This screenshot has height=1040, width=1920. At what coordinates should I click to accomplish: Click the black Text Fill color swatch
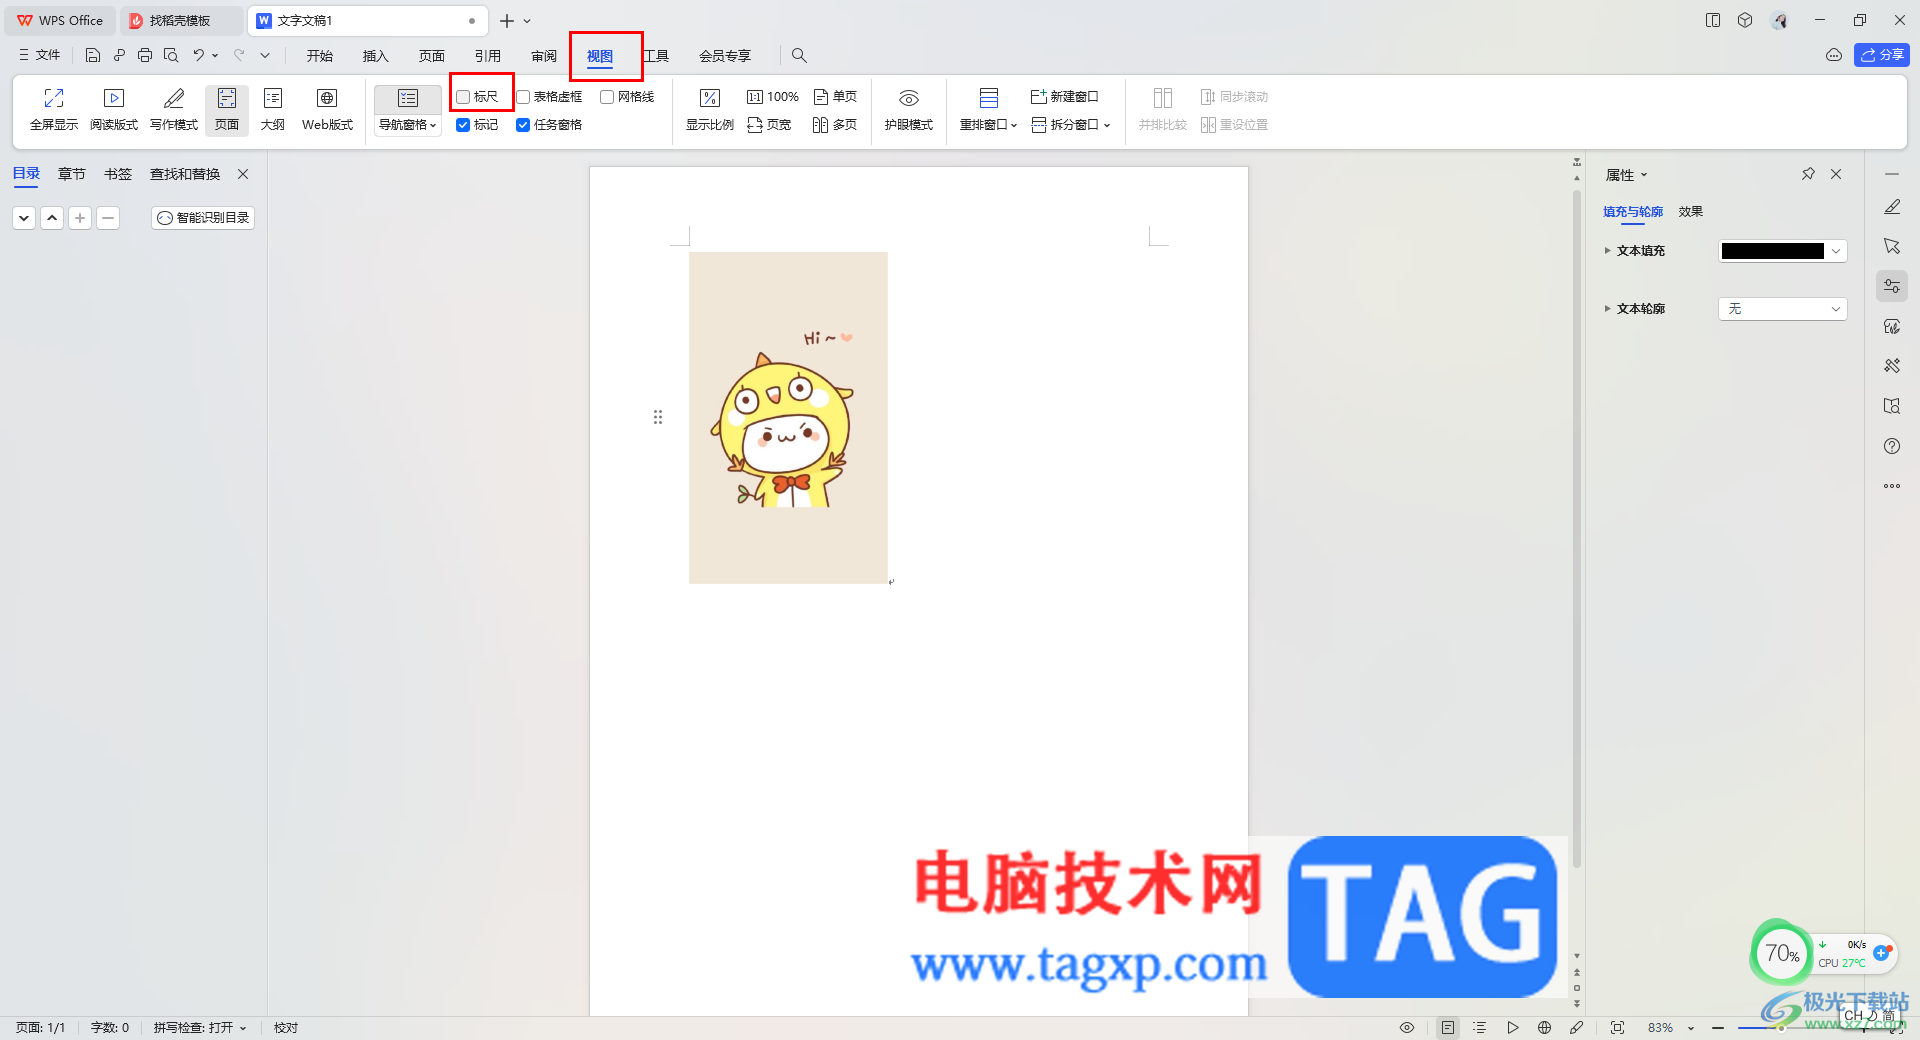coord(1772,251)
